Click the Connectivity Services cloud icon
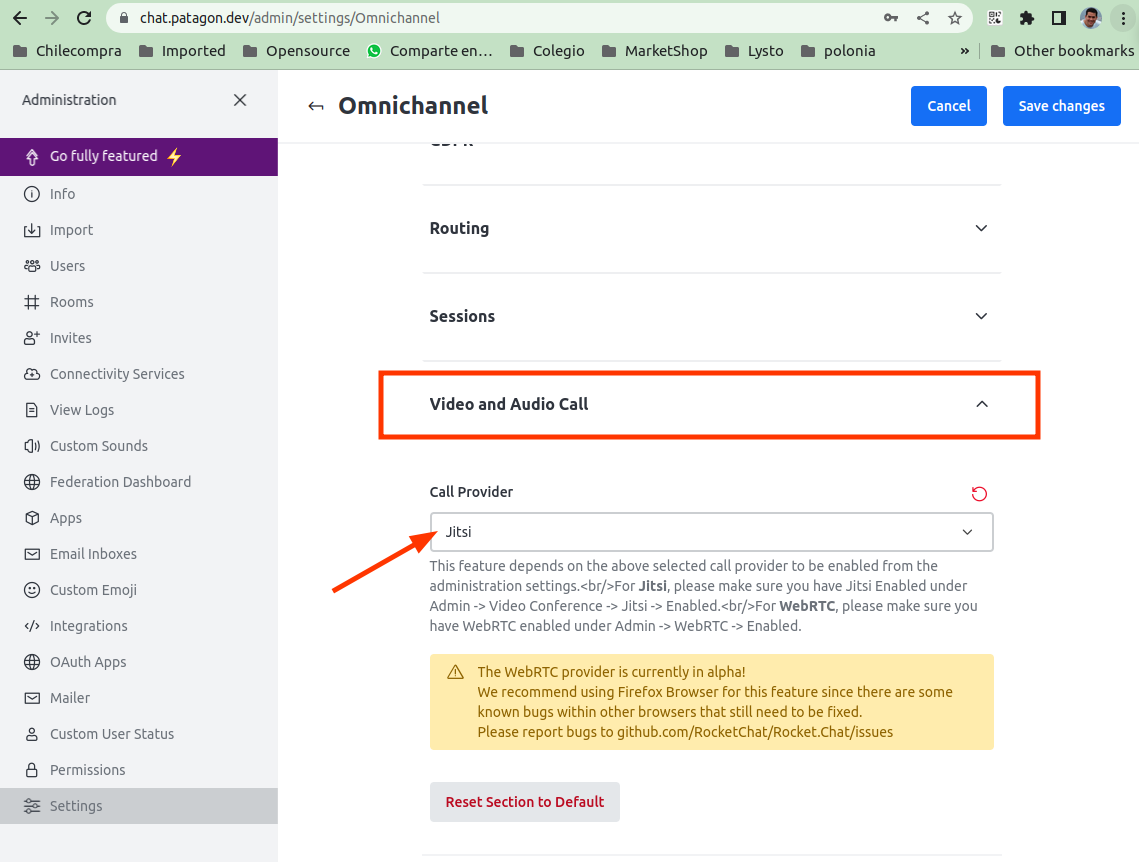The height and width of the screenshot is (862, 1139). 32,374
